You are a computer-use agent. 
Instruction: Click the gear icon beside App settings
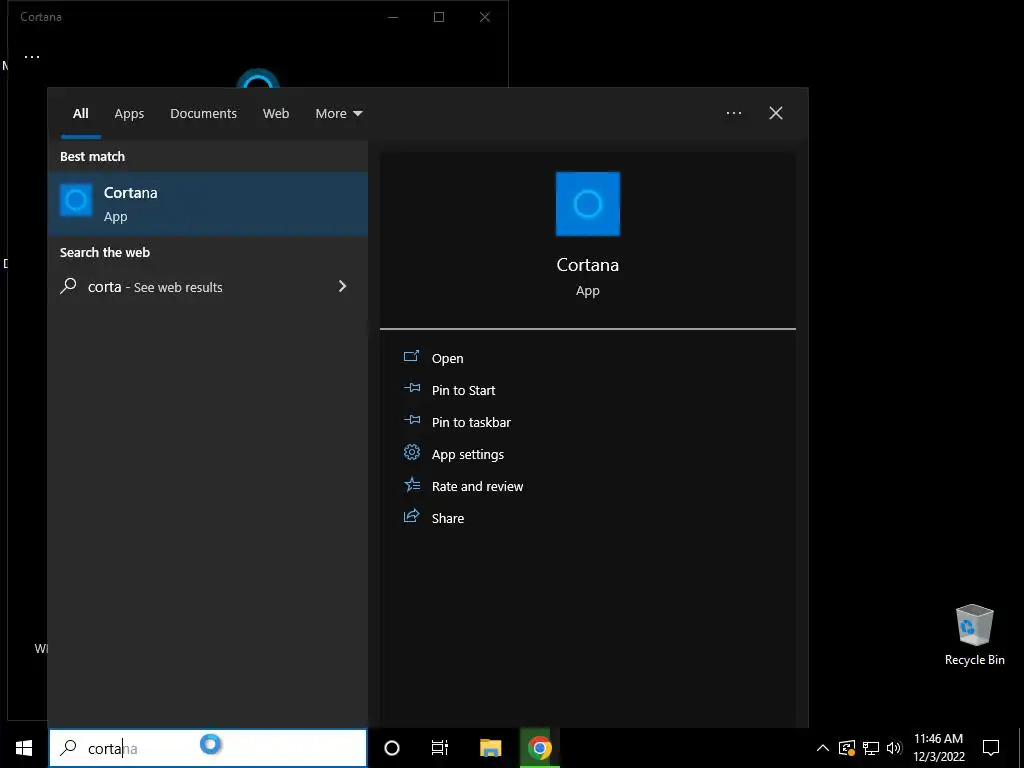point(411,452)
